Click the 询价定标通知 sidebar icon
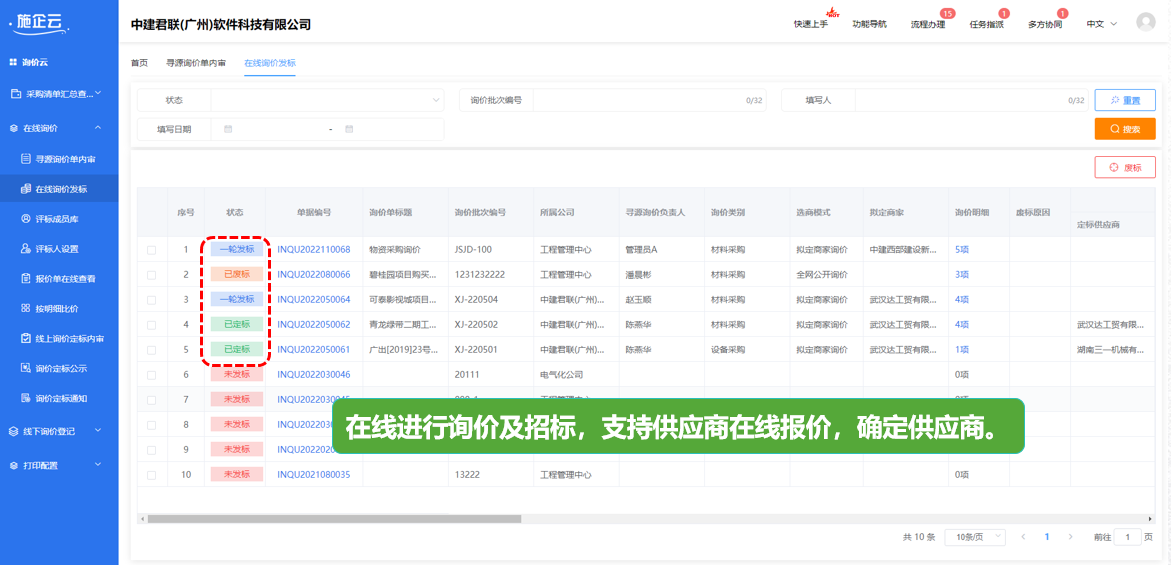 26,398
